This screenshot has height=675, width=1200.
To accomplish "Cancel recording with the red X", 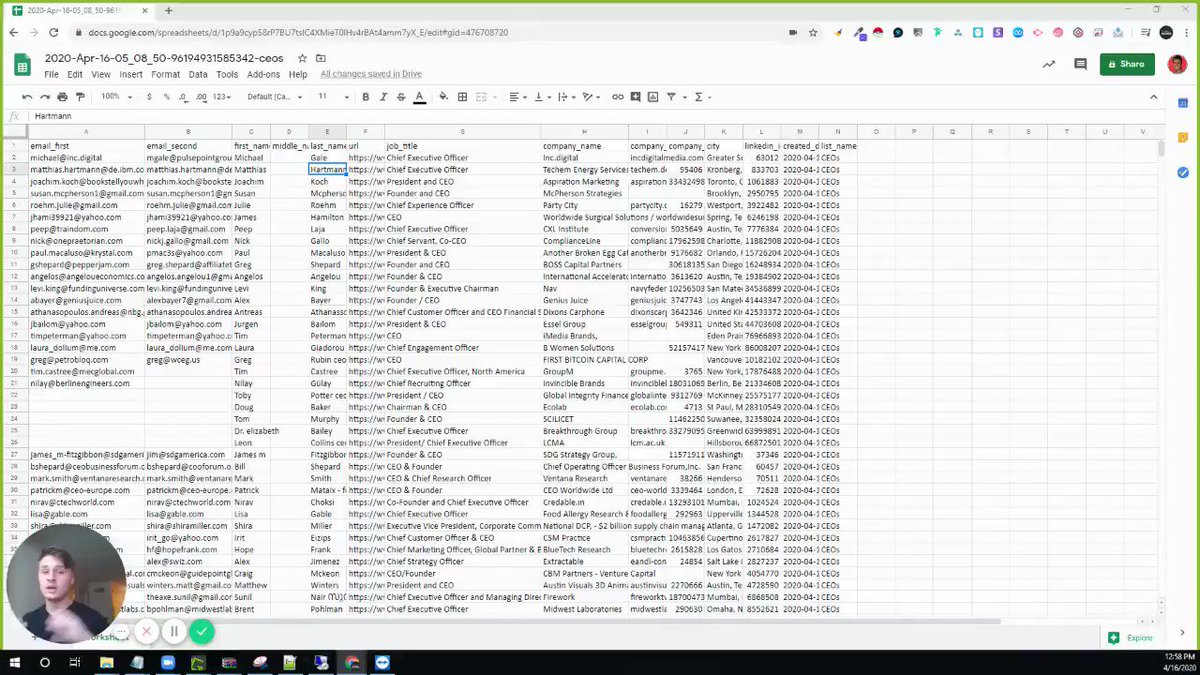I will (146, 631).
